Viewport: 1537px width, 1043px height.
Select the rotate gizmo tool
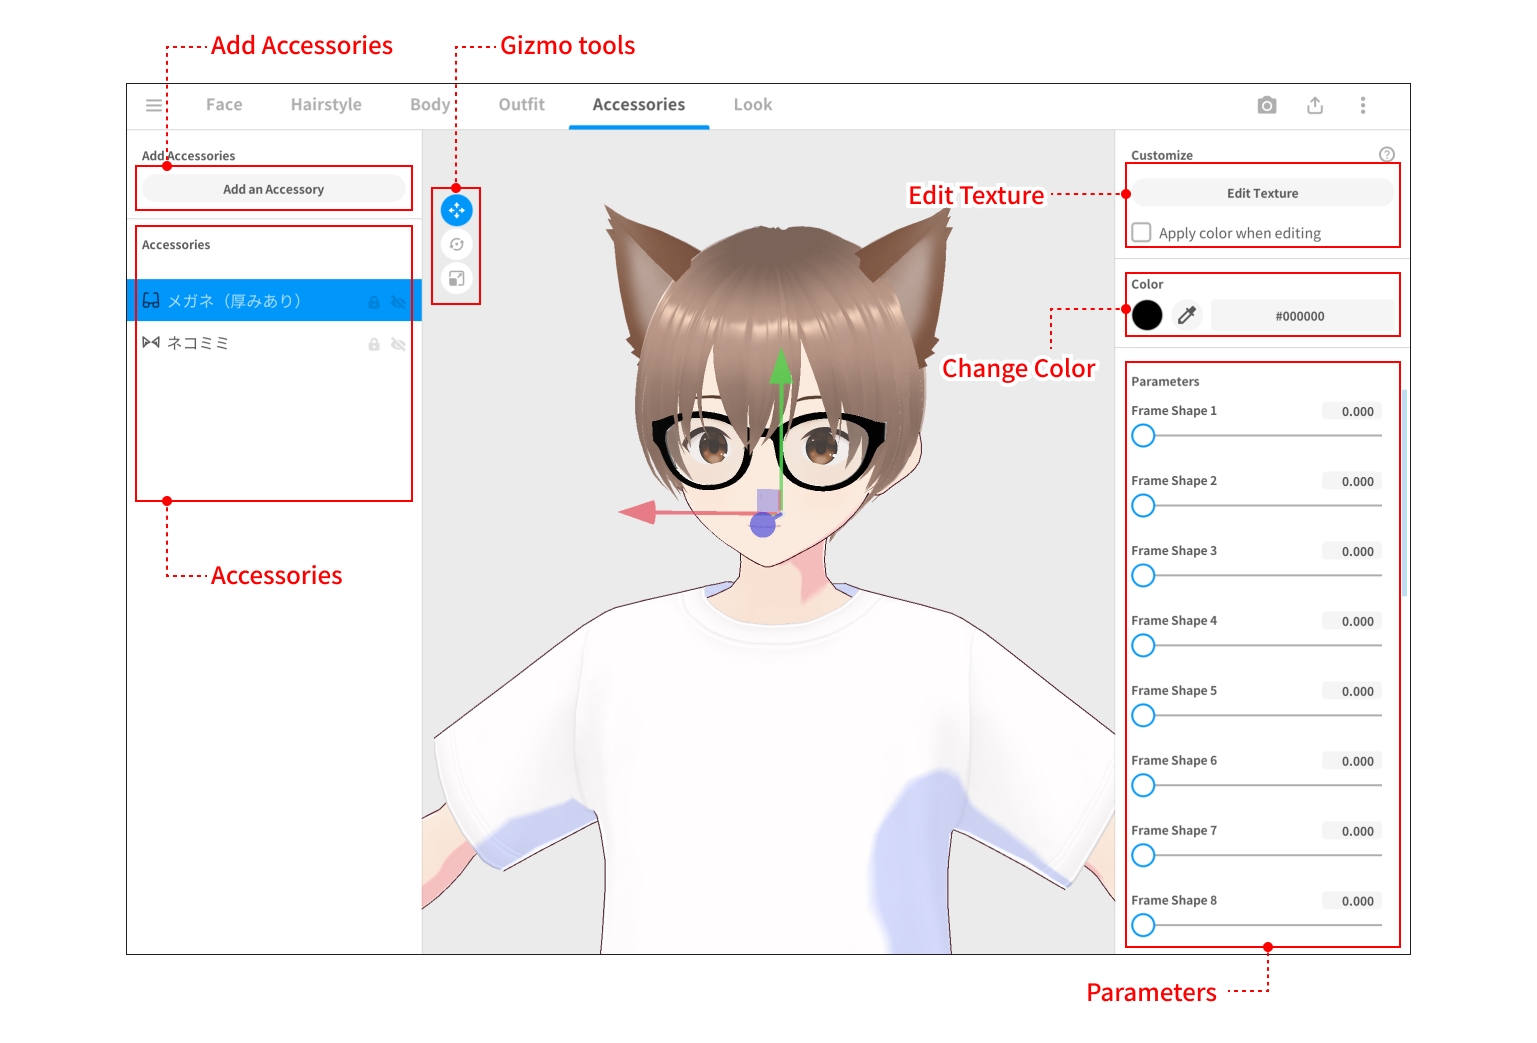point(457,244)
